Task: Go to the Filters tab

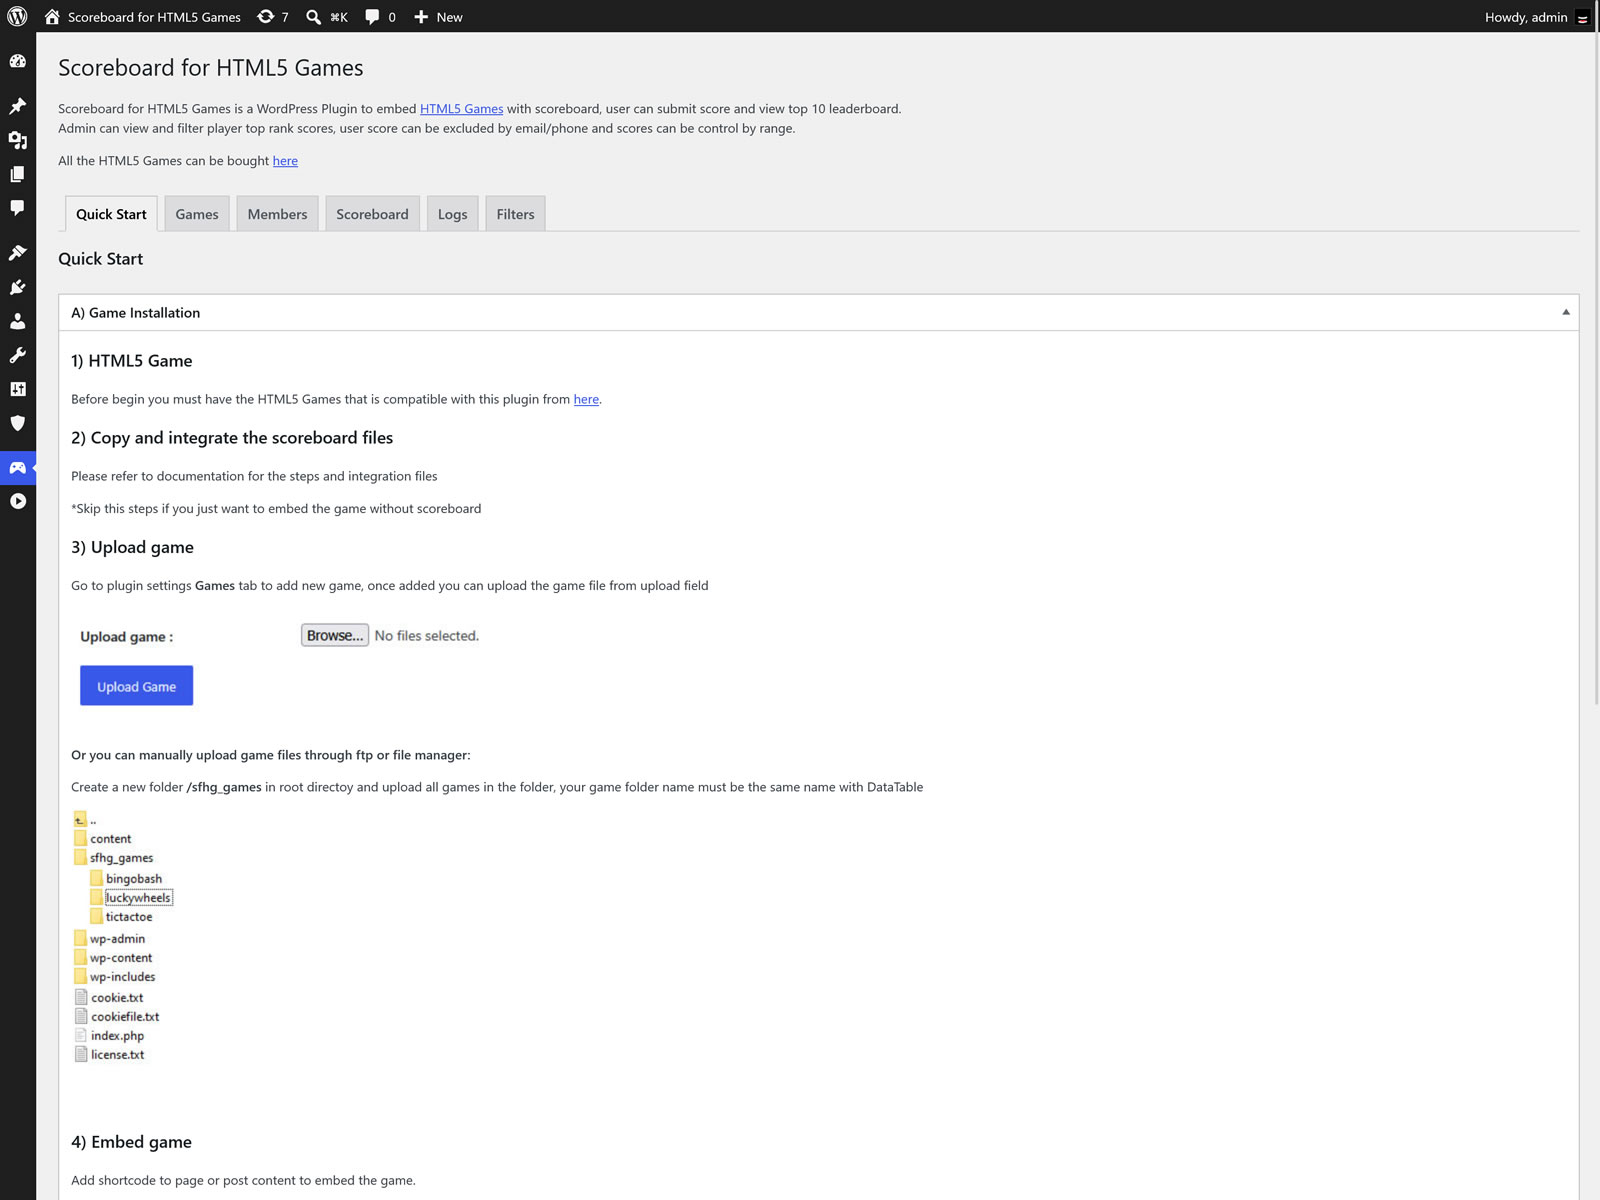Action: (x=515, y=214)
